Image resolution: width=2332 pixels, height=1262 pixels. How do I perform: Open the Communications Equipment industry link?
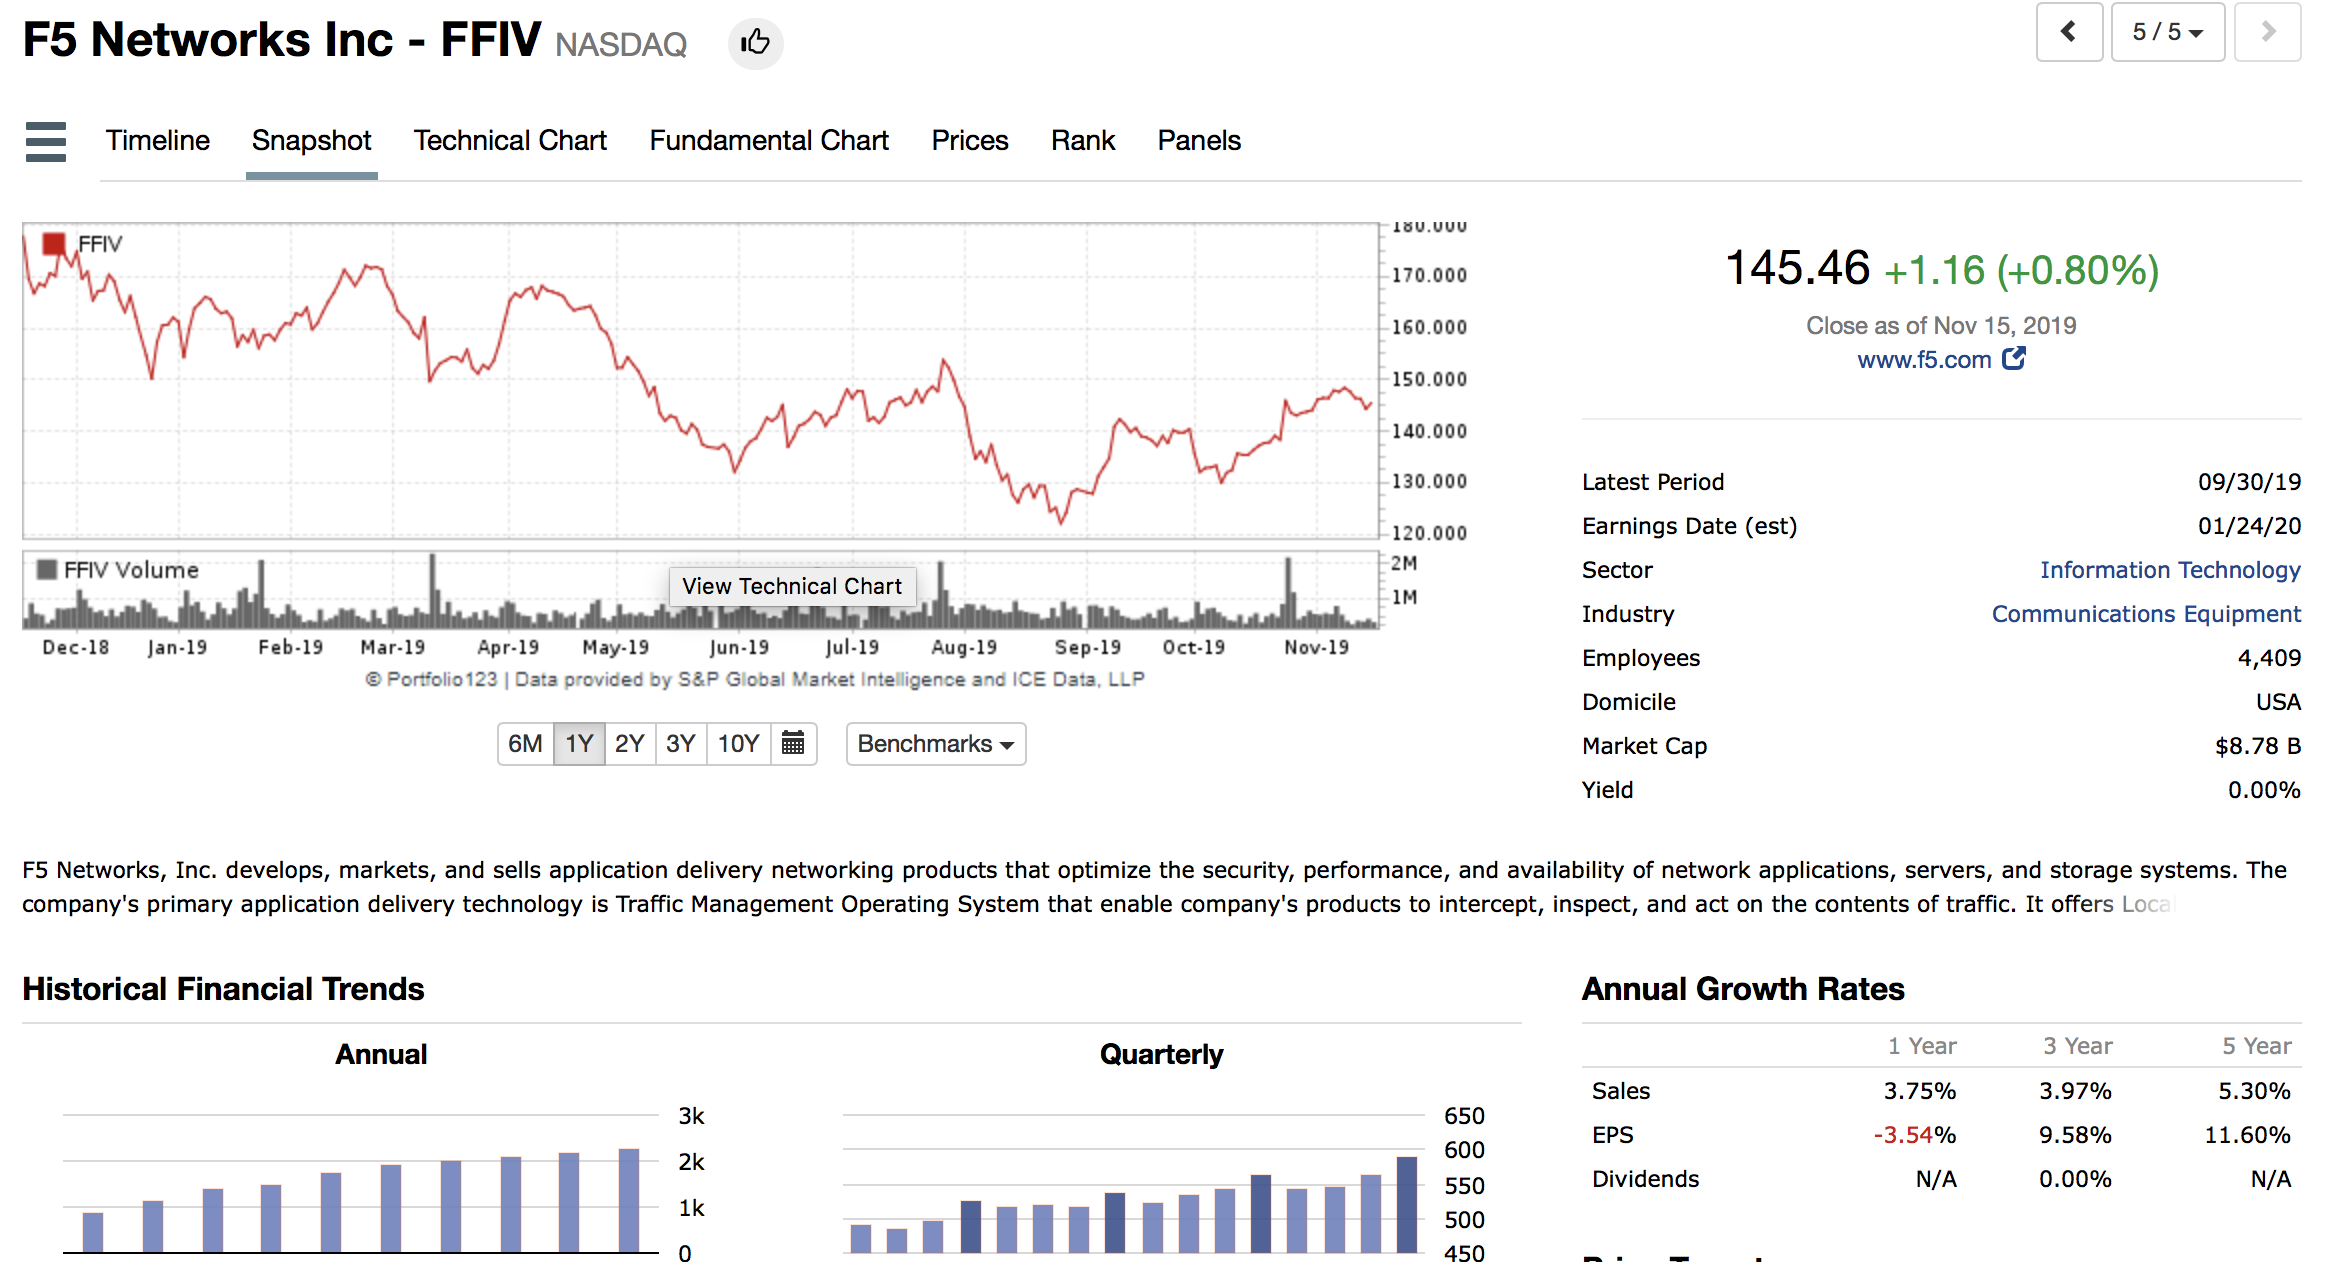coord(2145,614)
